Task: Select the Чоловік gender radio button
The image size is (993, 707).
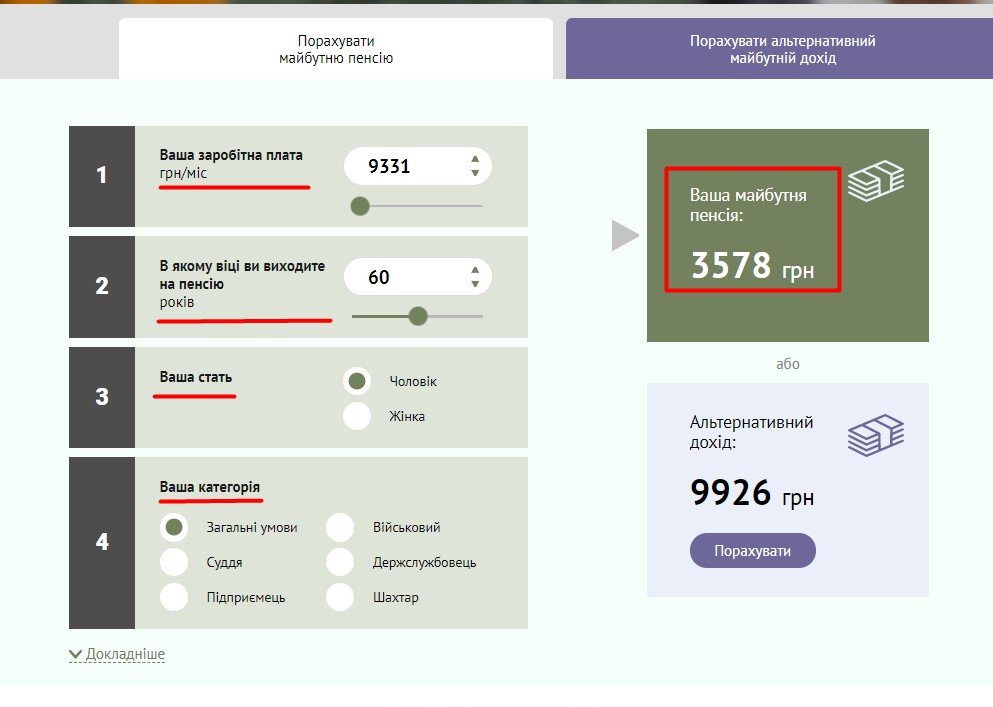Action: coord(357,382)
